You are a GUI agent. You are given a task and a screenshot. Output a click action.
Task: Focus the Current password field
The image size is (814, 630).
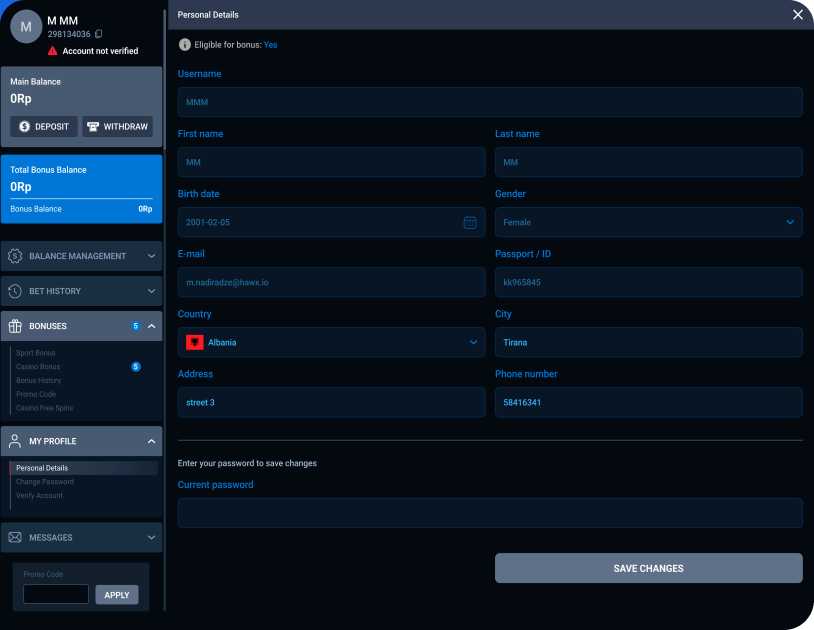(490, 513)
